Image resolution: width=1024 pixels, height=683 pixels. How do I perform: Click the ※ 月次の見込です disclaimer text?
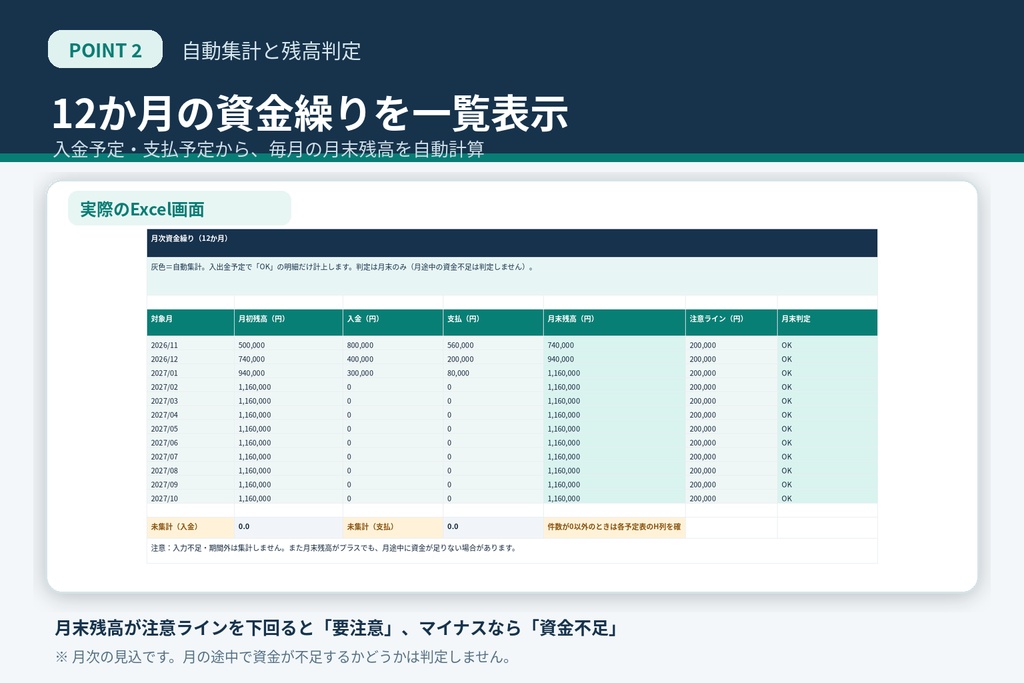point(283,657)
